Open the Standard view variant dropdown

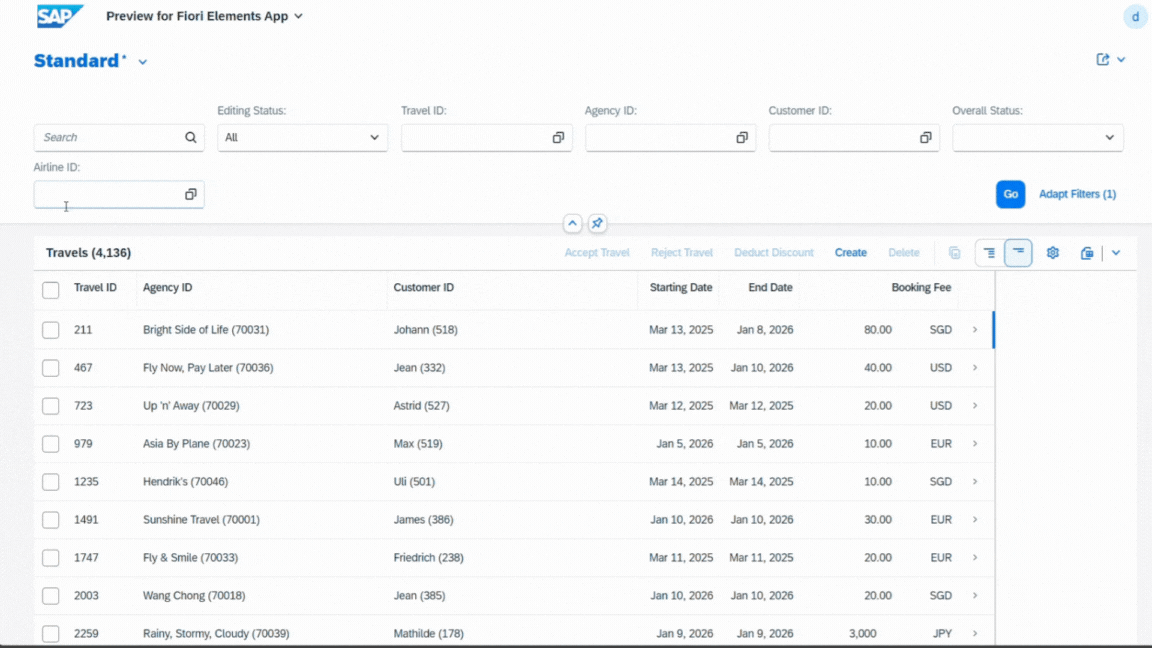click(x=143, y=62)
